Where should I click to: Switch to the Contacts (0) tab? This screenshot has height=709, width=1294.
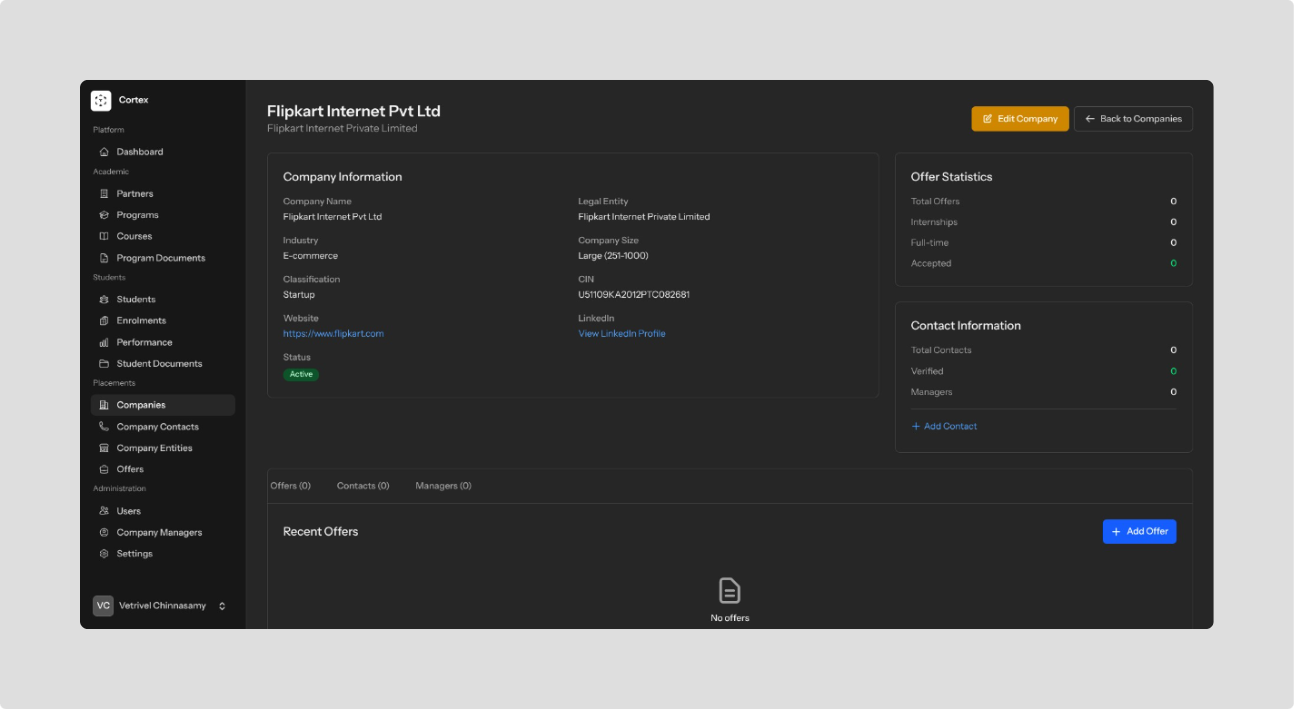click(x=363, y=486)
